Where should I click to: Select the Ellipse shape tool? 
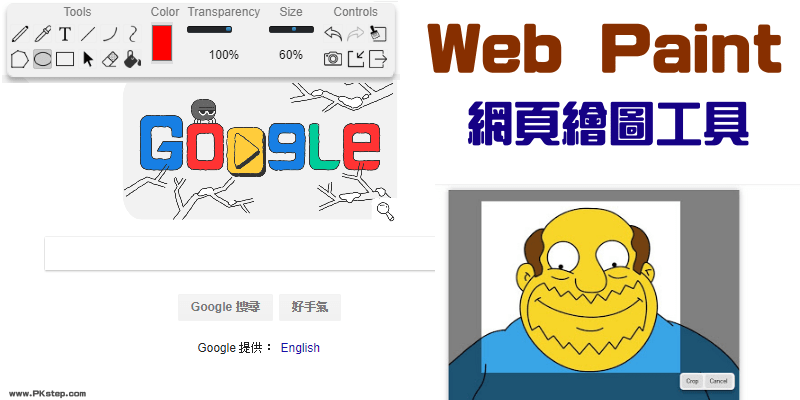(42, 59)
